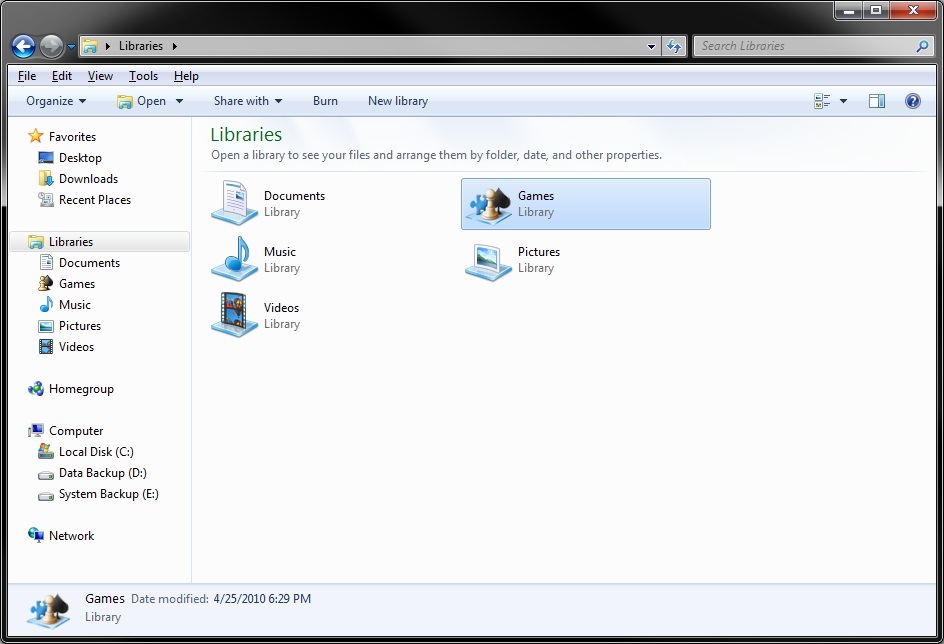944x644 pixels.
Task: Select the Pictures library icon
Action: [x=488, y=262]
